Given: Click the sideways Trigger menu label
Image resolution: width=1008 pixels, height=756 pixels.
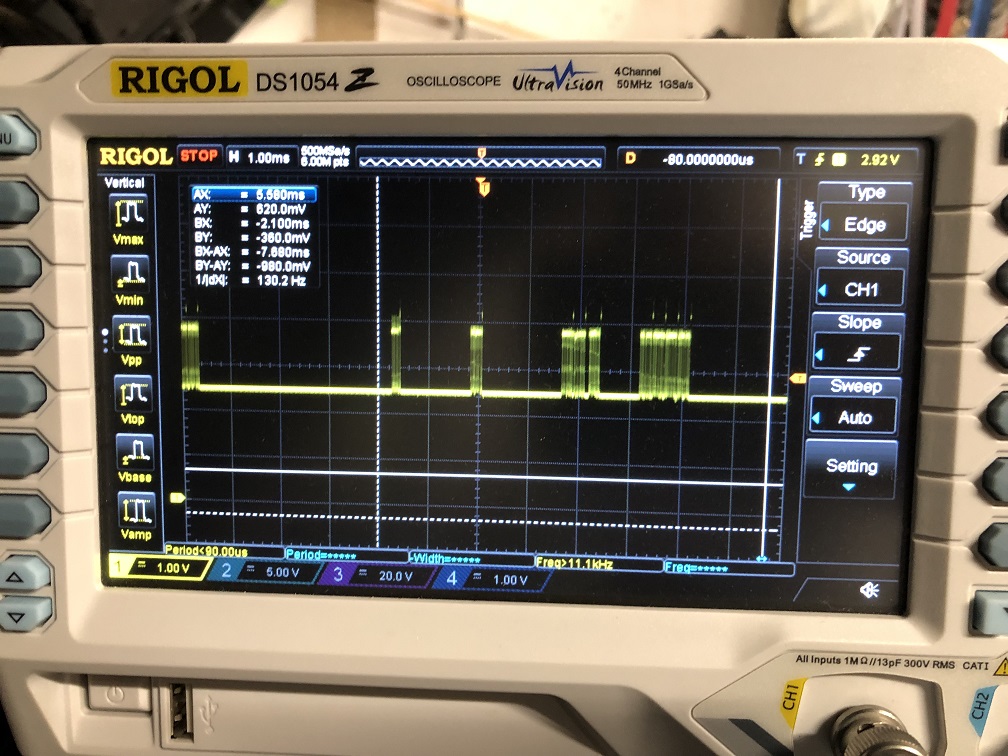Looking at the screenshot, I should pos(807,220).
